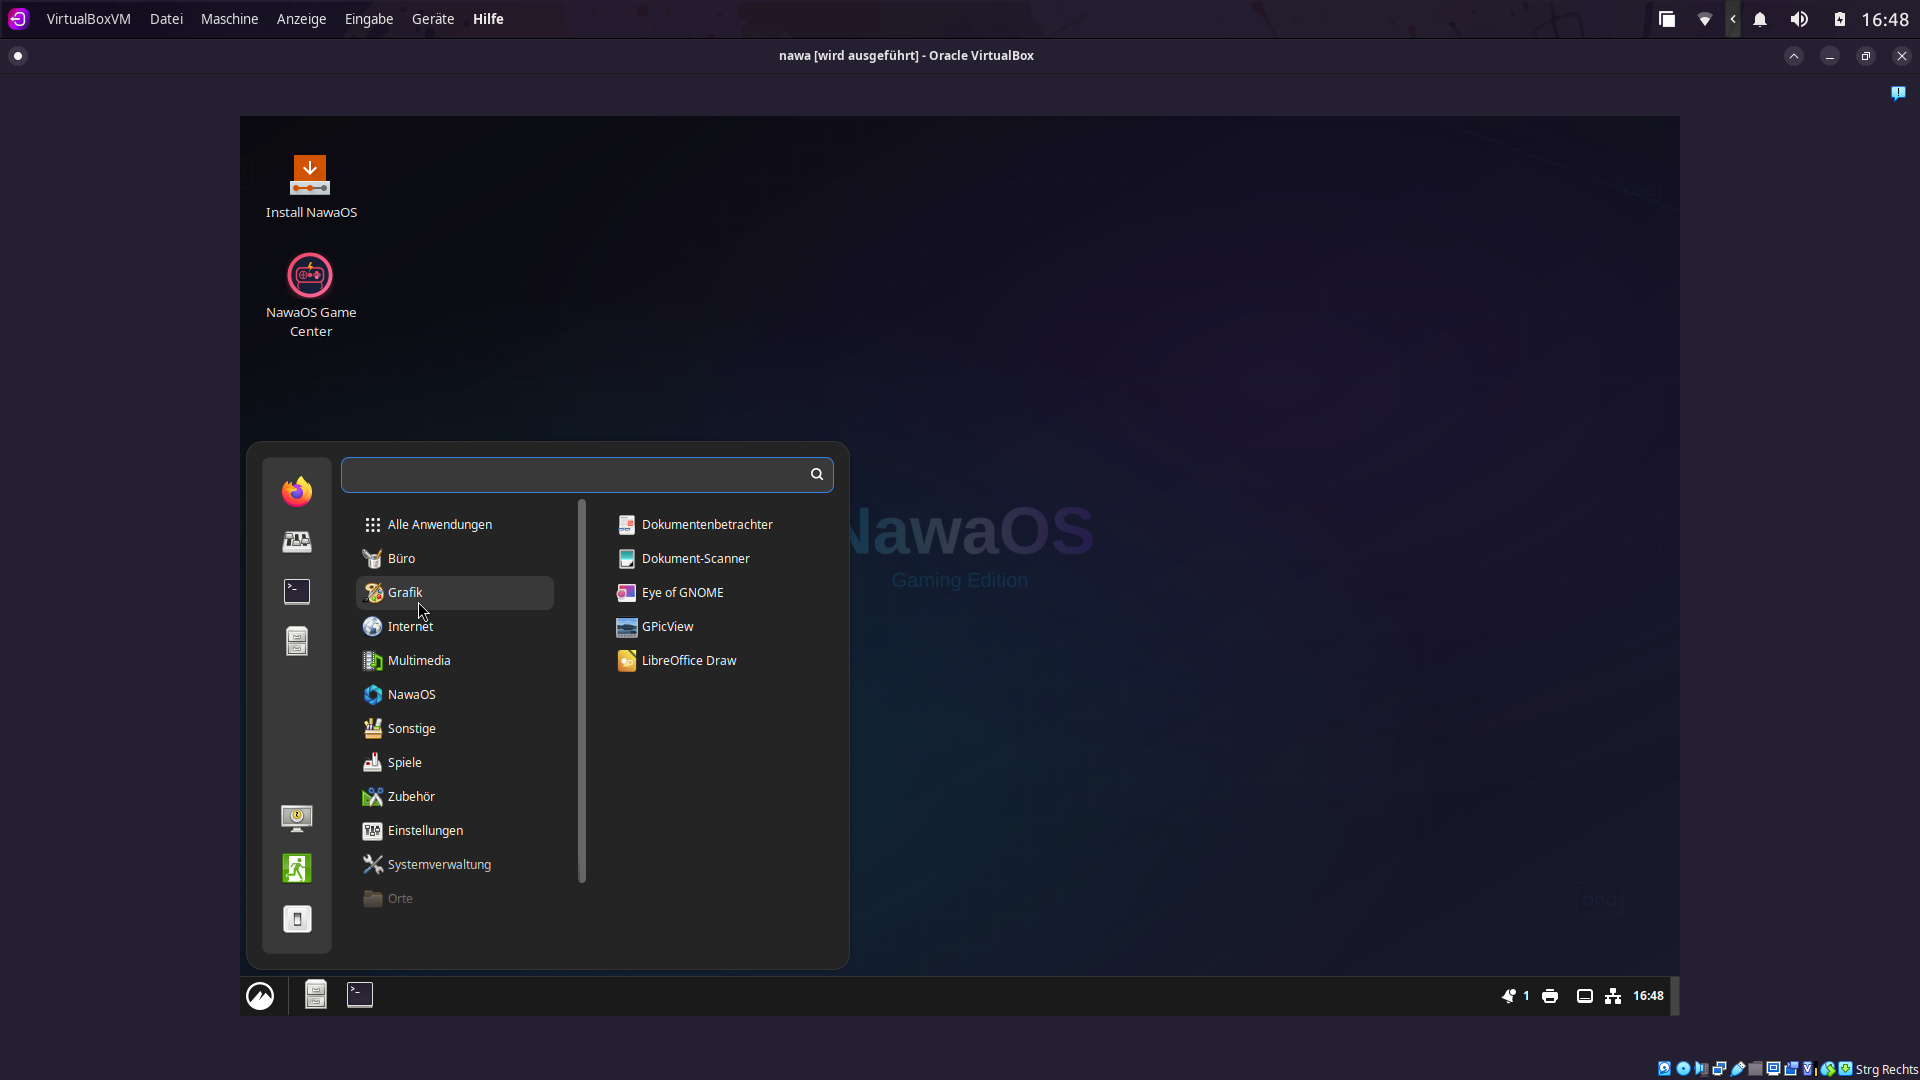1920x1080 pixels.
Task: Expand the Multimedia category
Action: click(x=418, y=660)
